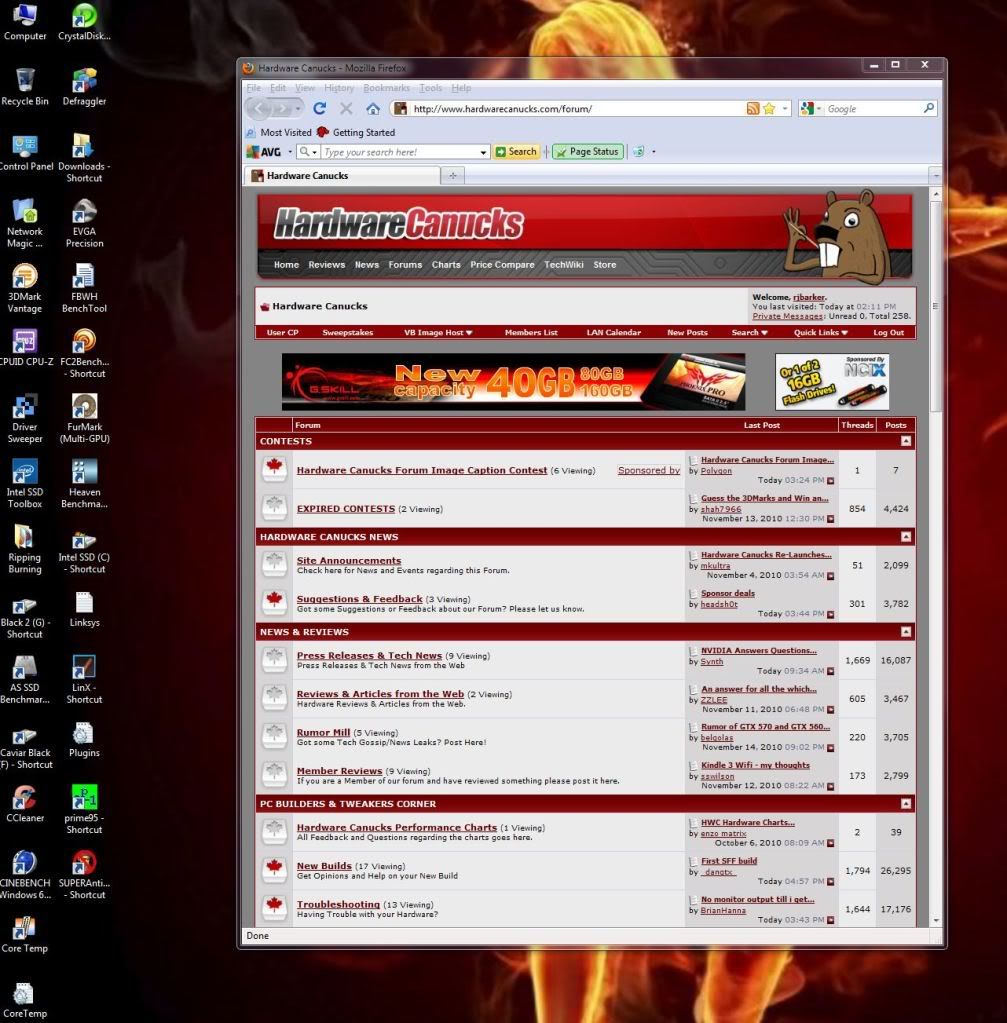
Task: Collapse PC BUILDERS & TWEAKERS CORNER category
Action: coord(906,804)
